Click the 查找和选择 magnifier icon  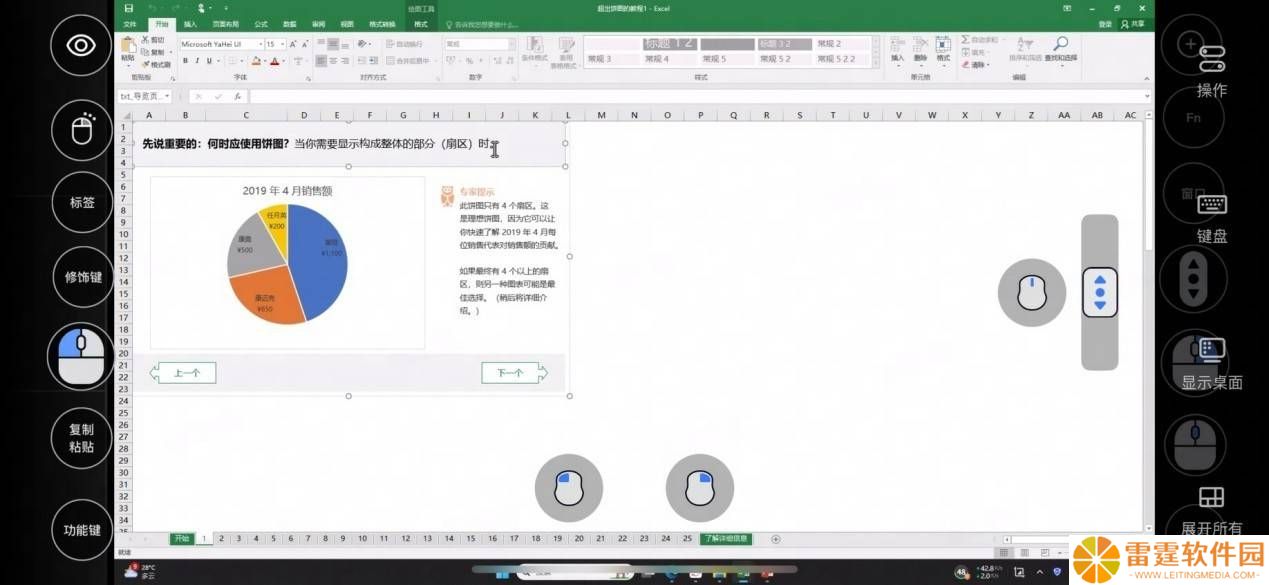1061,43
